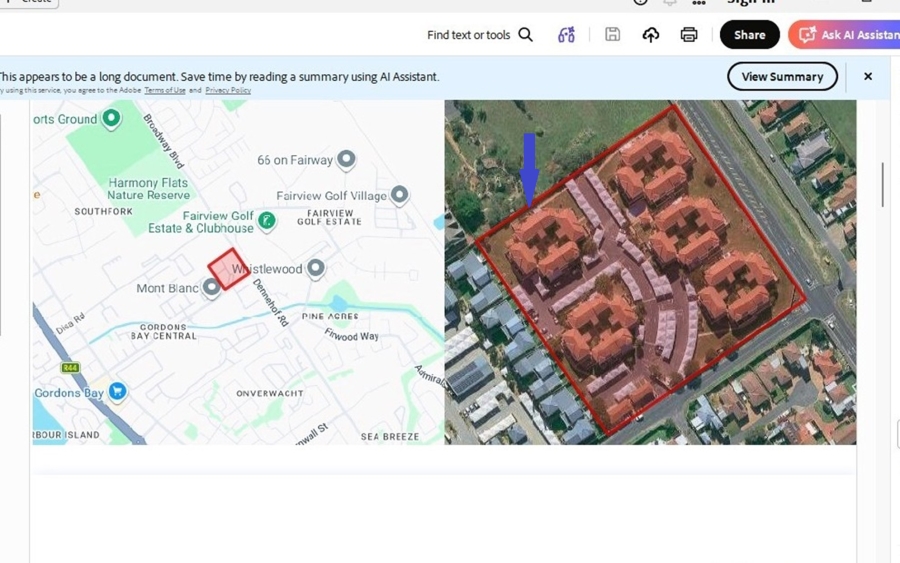900x563 pixels.
Task: Click the Save floppy disk icon
Action: (613, 35)
